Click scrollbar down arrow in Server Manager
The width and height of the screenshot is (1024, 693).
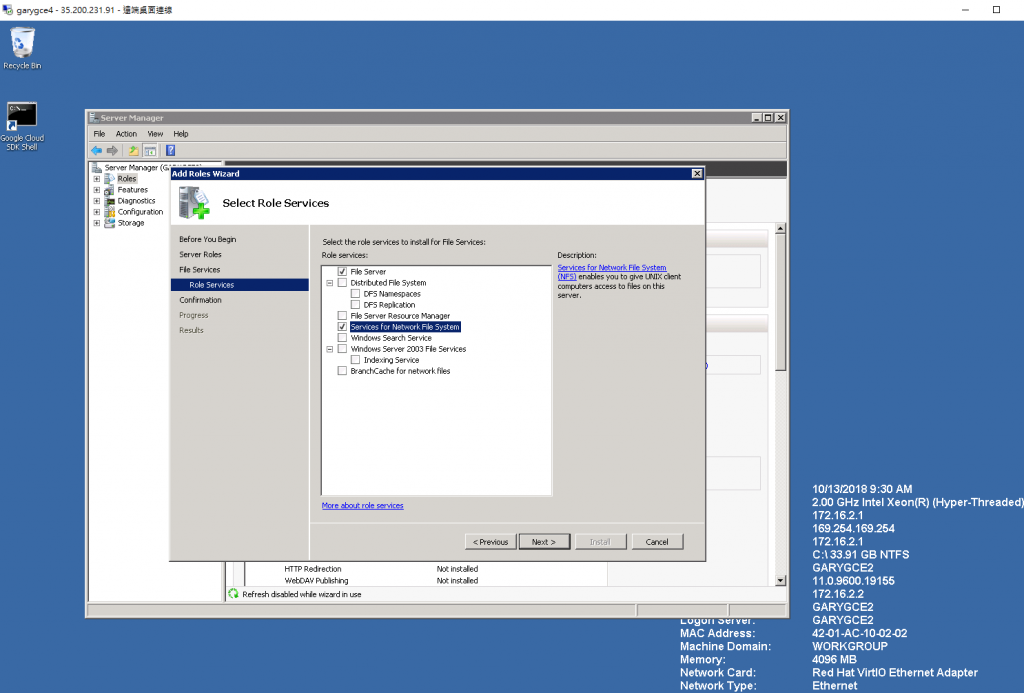click(x=780, y=580)
